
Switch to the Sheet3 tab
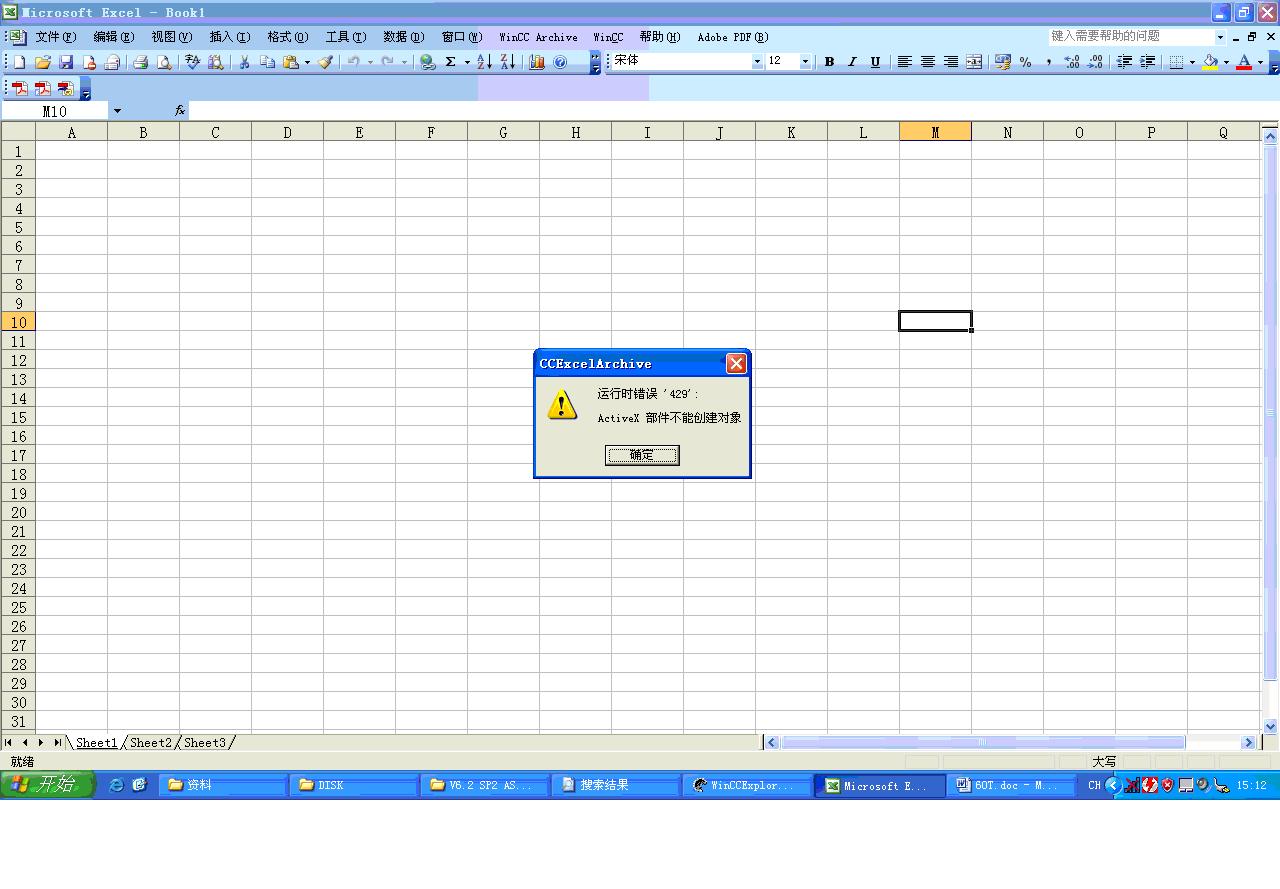pos(205,743)
